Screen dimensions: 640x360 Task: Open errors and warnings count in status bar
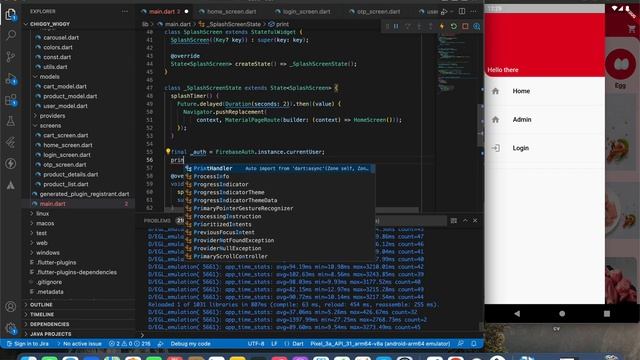pyautogui.click(x=129, y=344)
